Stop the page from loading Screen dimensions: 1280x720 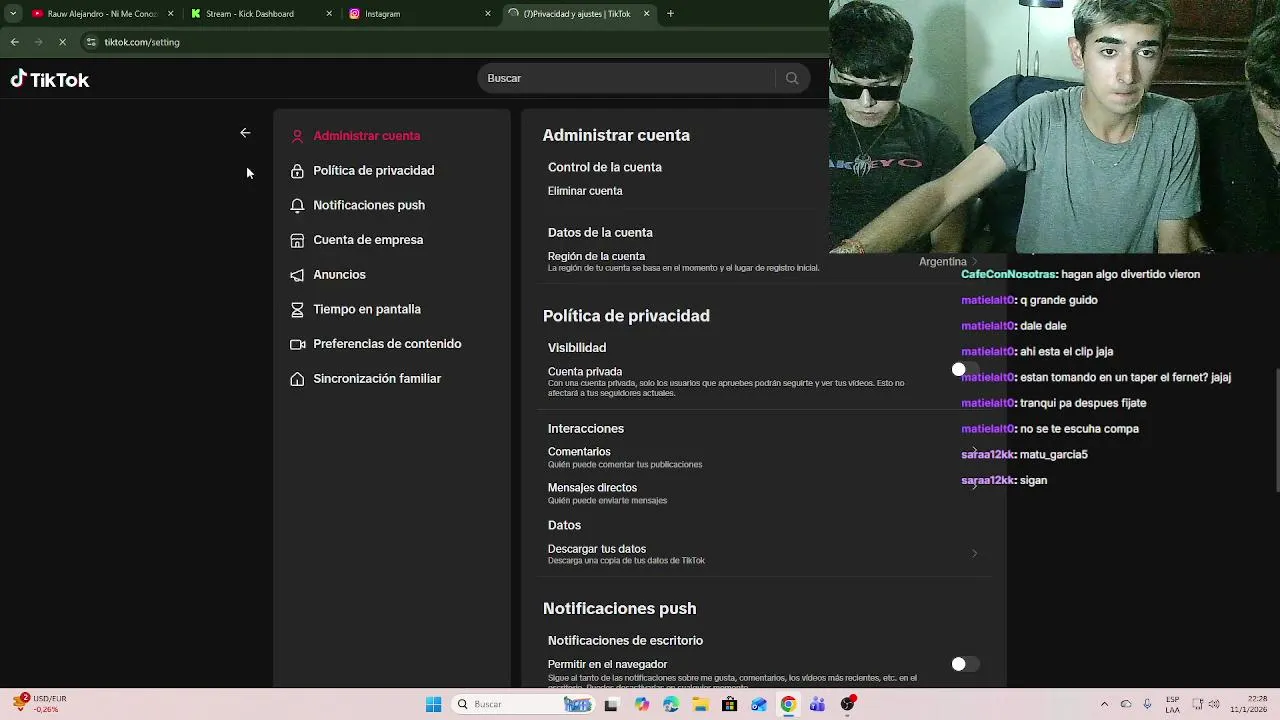[62, 42]
